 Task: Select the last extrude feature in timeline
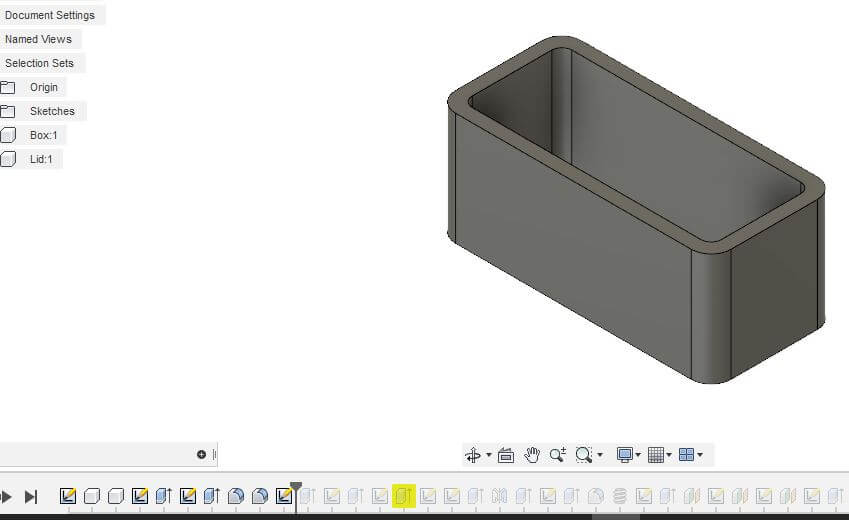point(835,496)
